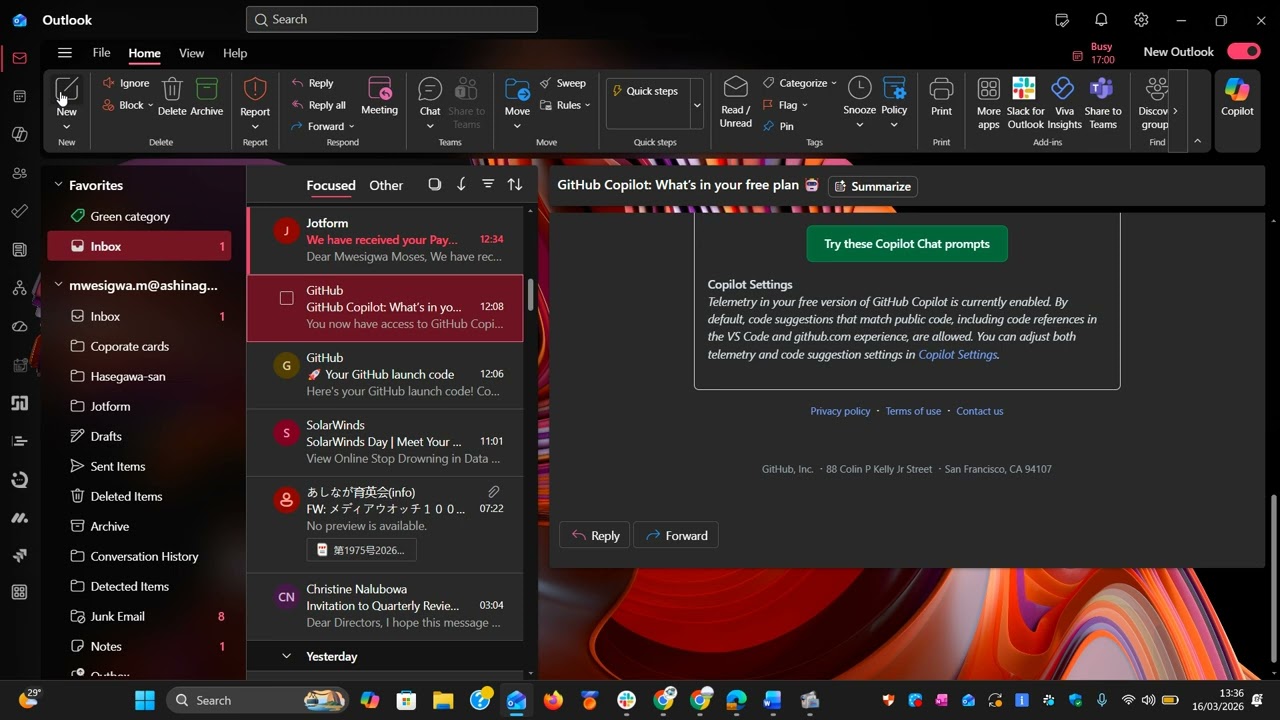Screen dimensions: 1280x720
Task: Open the Help tab
Action: [x=235, y=53]
